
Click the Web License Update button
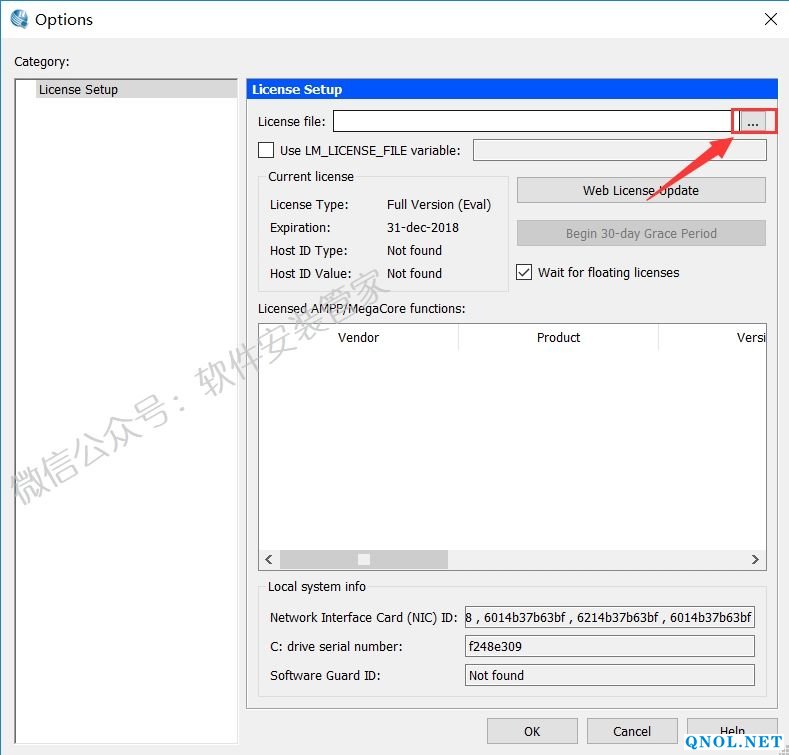pos(641,190)
